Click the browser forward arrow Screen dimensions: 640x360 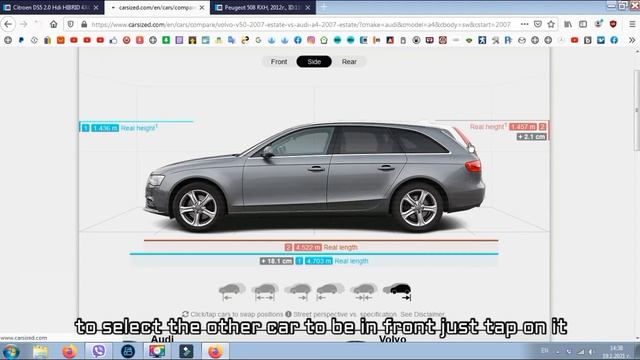click(23, 24)
